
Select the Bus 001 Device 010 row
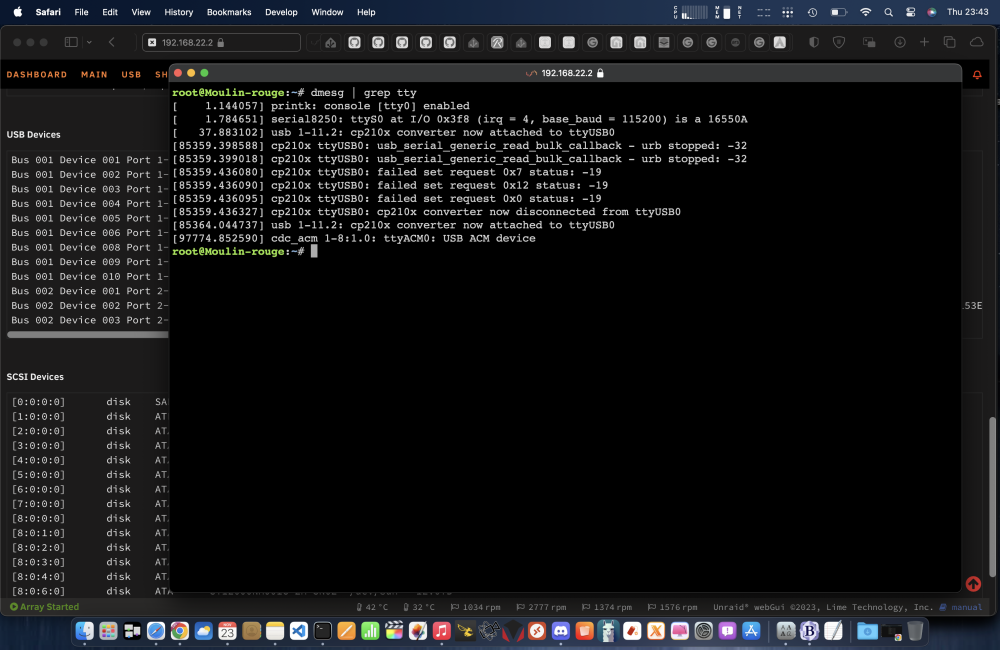(89, 276)
